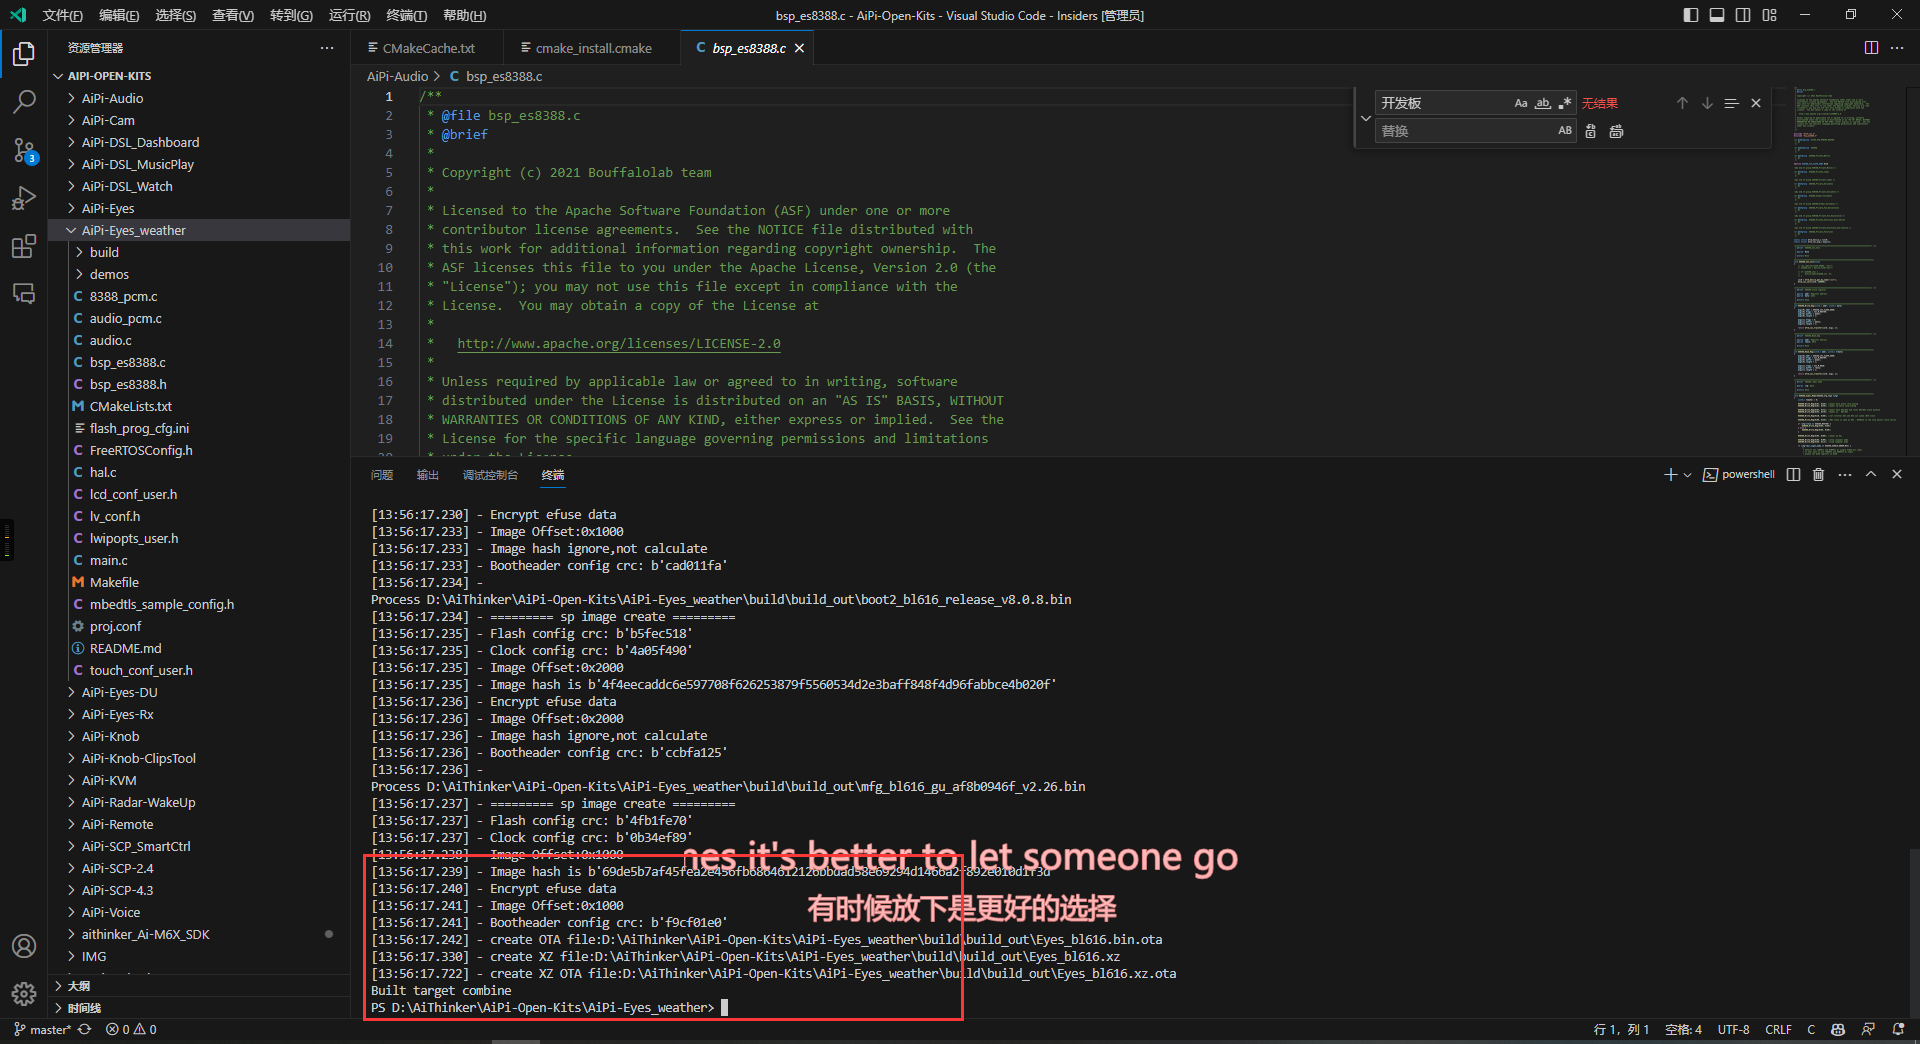Toggle regular expression in find box

[x=1565, y=103]
